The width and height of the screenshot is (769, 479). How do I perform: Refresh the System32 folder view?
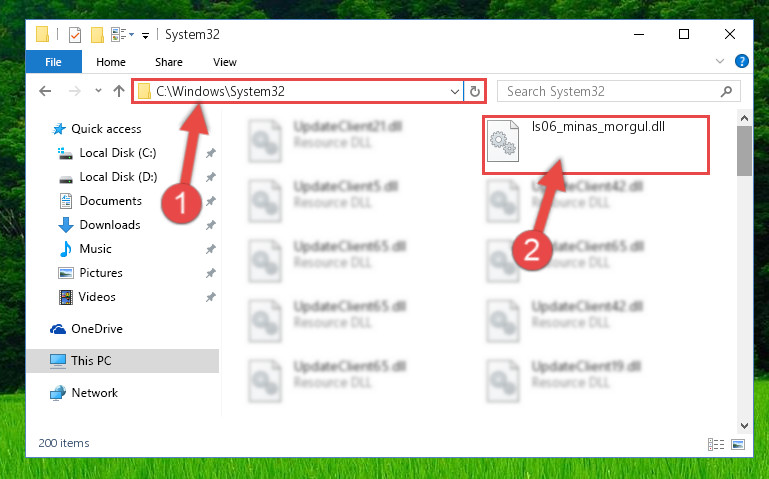[x=475, y=92]
